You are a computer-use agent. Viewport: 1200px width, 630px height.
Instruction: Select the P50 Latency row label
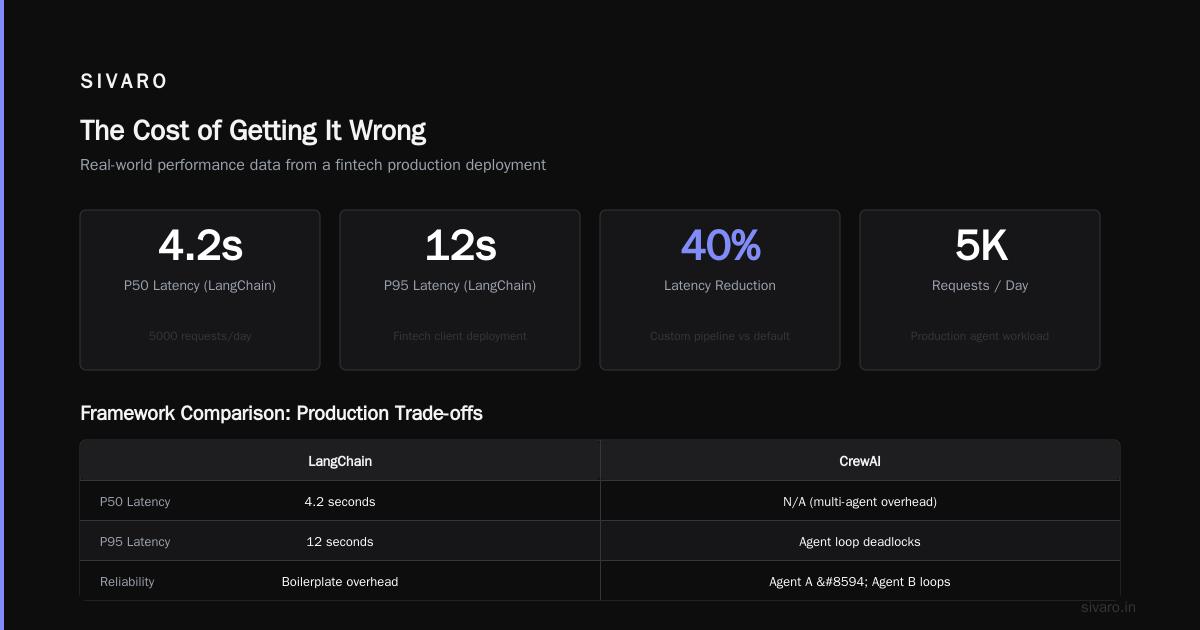coord(135,502)
